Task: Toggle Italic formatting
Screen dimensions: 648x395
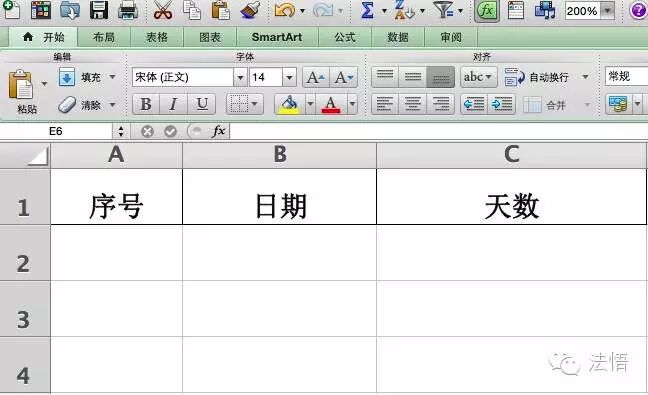Action: click(x=174, y=104)
